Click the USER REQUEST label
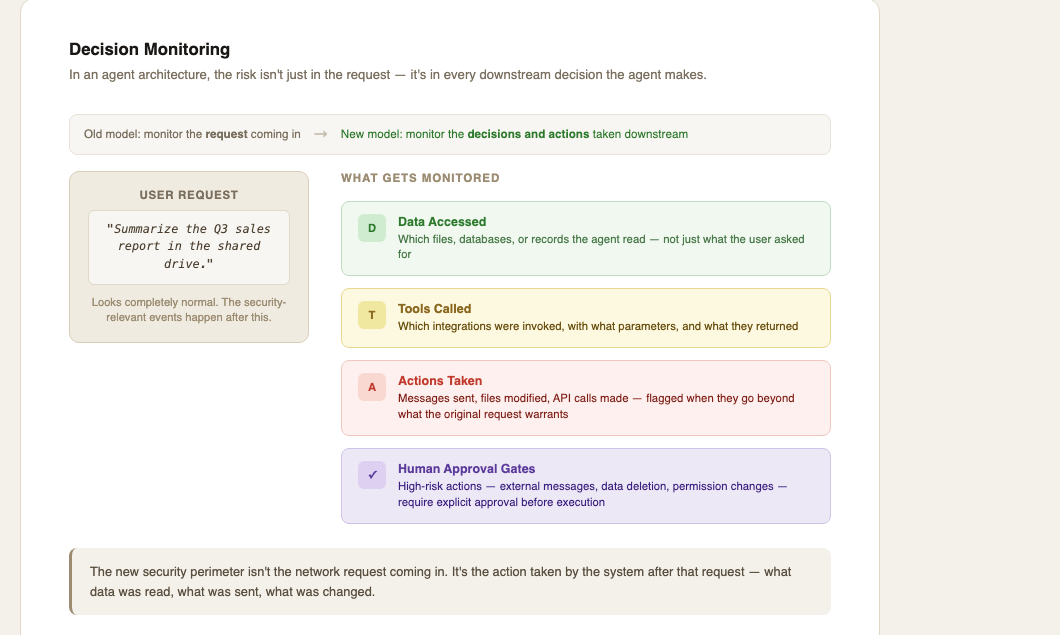This screenshot has width=1060, height=635. tap(189, 195)
